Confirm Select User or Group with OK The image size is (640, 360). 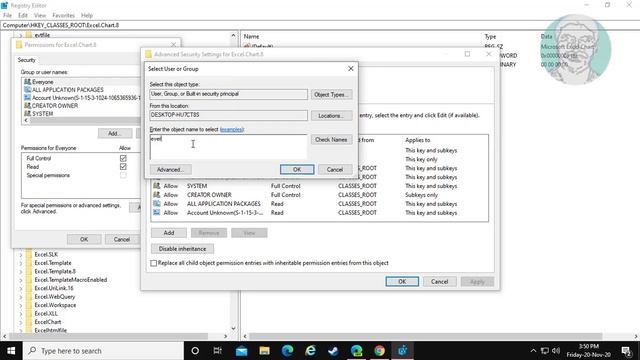tap(297, 169)
